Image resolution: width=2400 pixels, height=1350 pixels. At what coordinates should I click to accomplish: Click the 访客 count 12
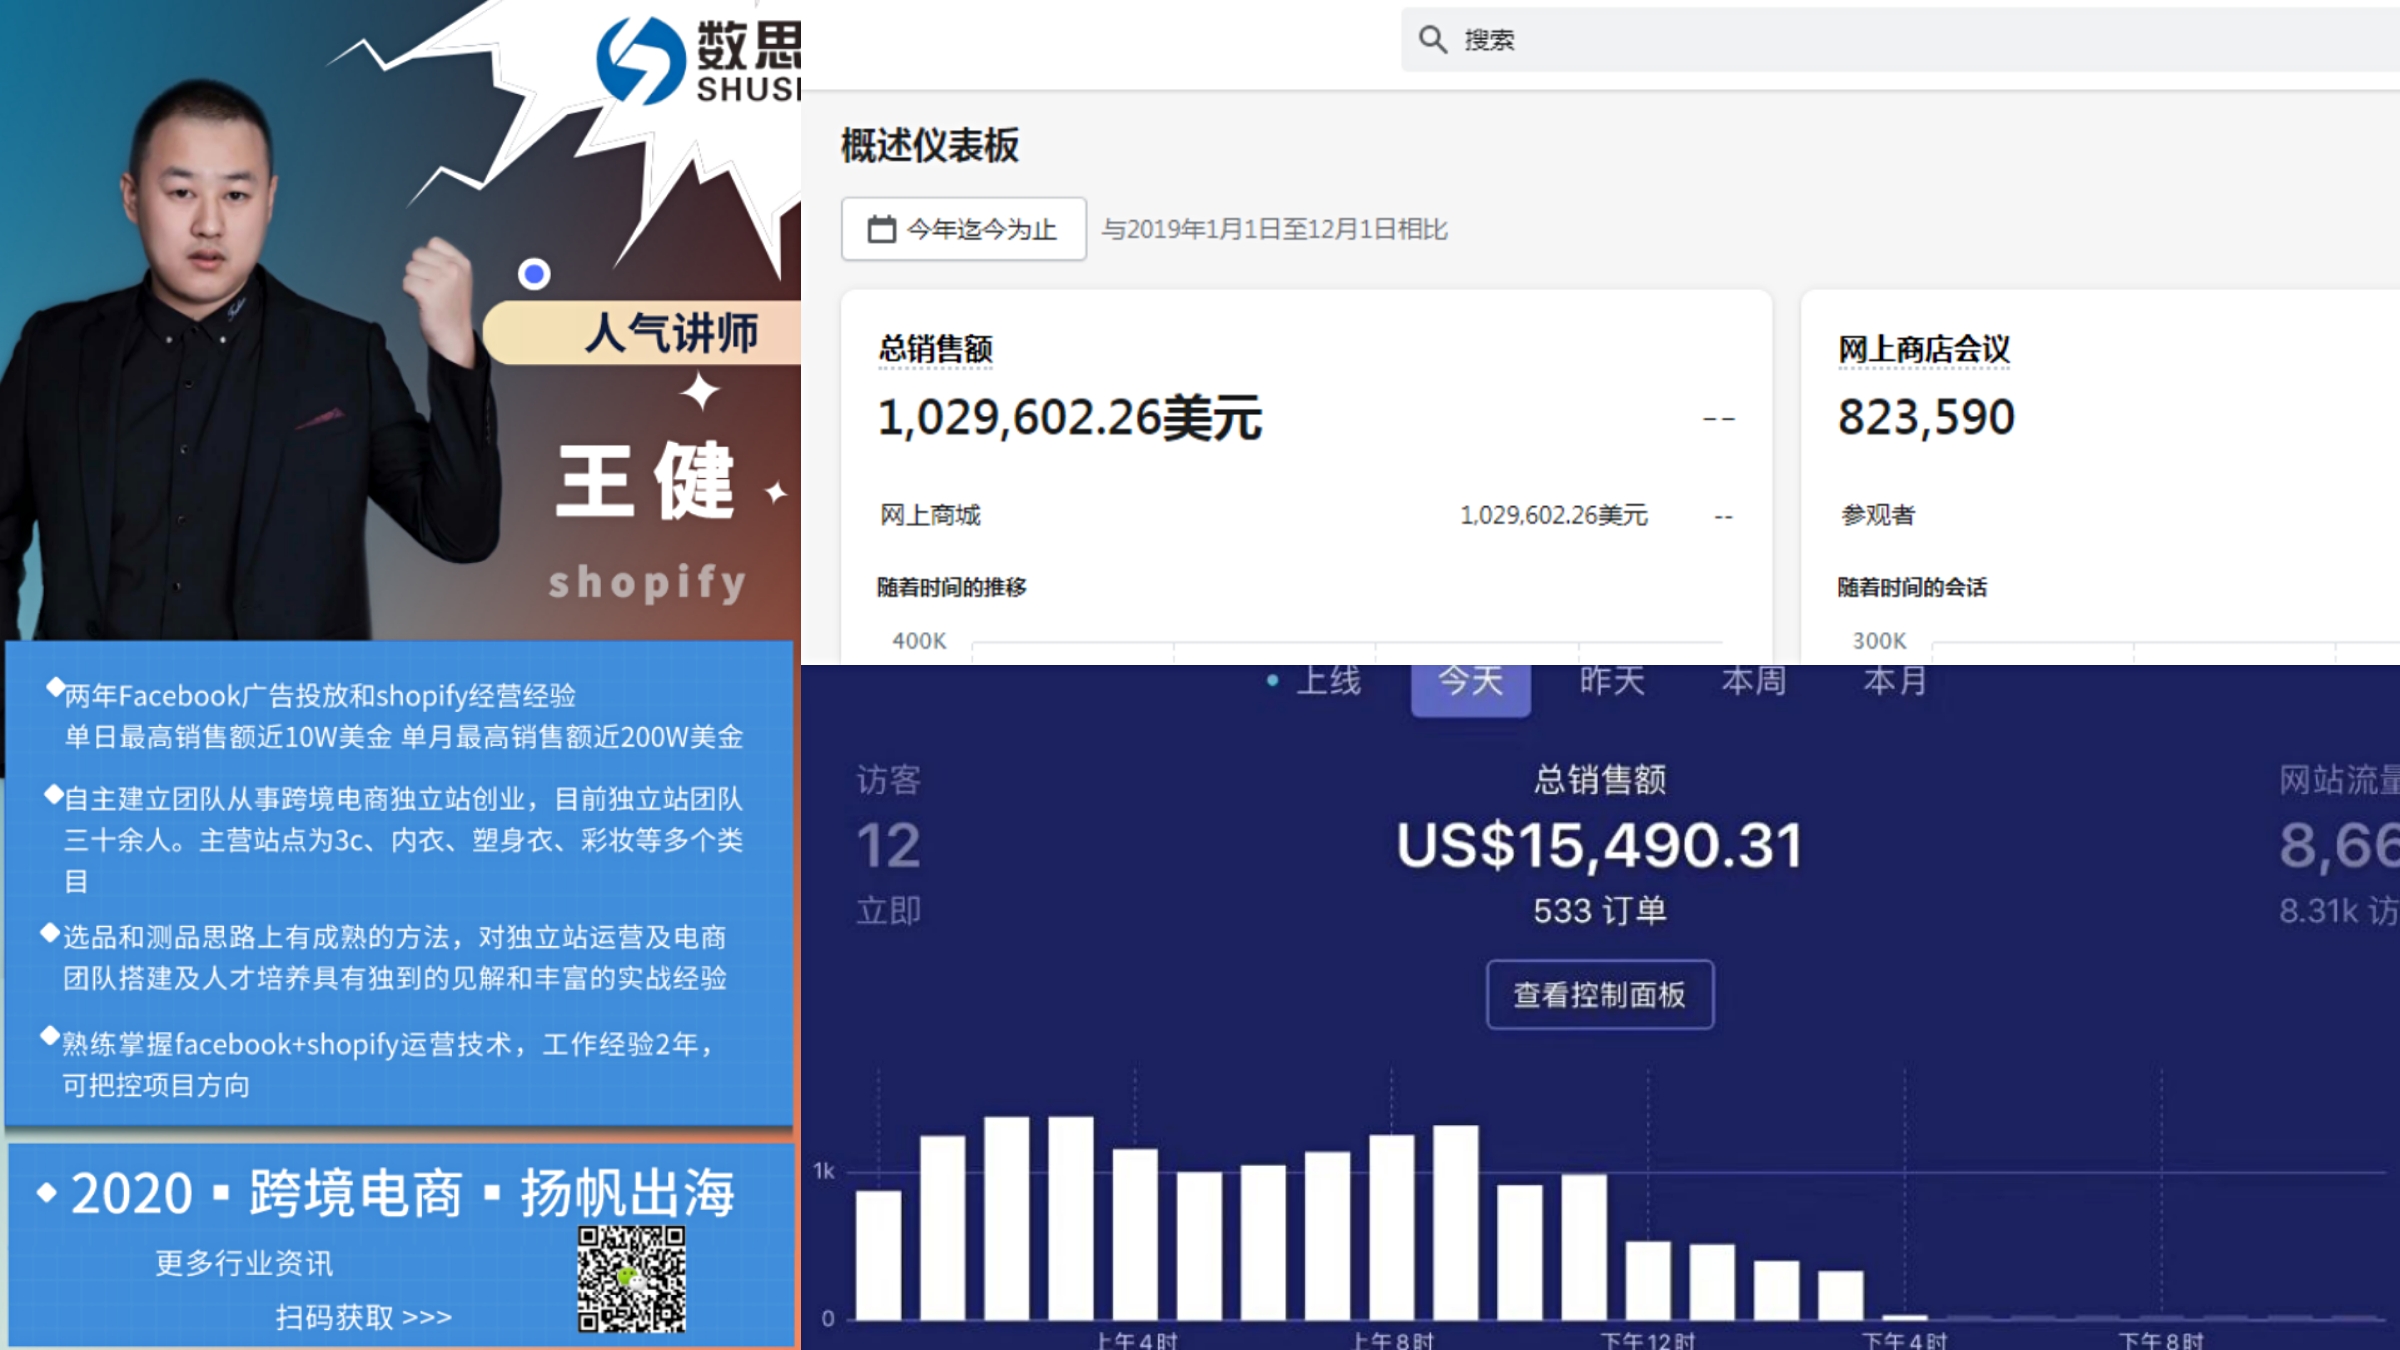(888, 847)
